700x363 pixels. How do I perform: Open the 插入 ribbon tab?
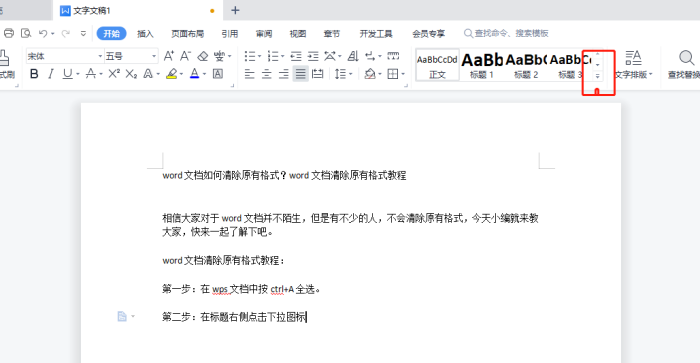click(x=145, y=33)
